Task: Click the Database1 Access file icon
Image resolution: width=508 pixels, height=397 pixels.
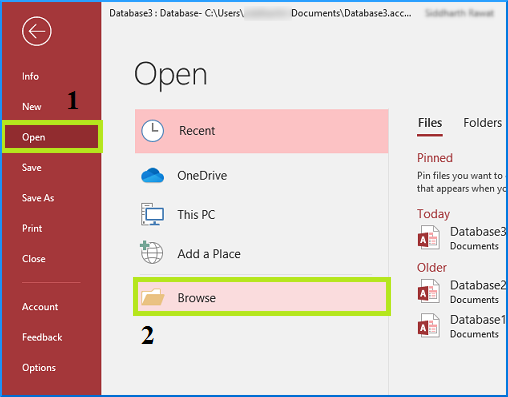Action: coord(429,326)
